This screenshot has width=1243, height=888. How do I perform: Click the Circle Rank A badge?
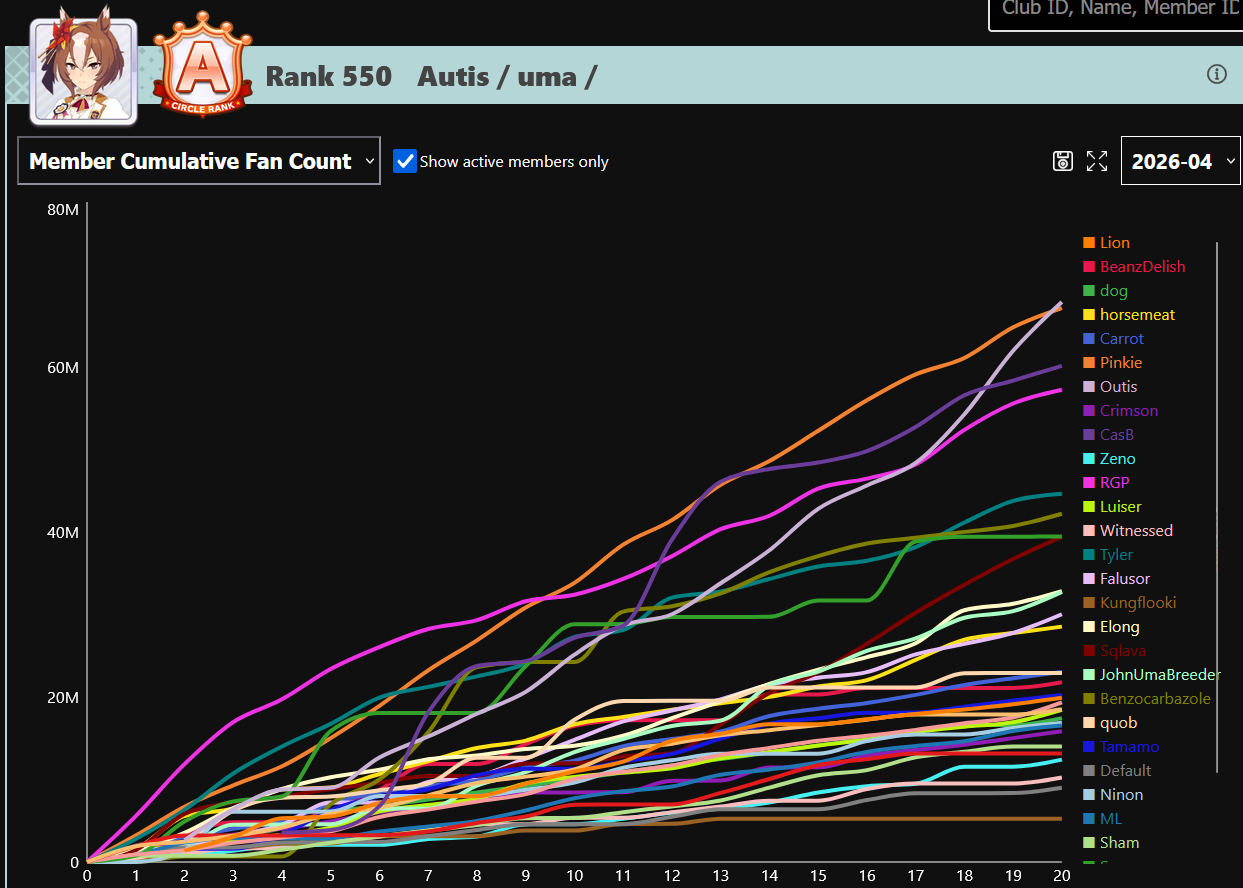pos(202,65)
